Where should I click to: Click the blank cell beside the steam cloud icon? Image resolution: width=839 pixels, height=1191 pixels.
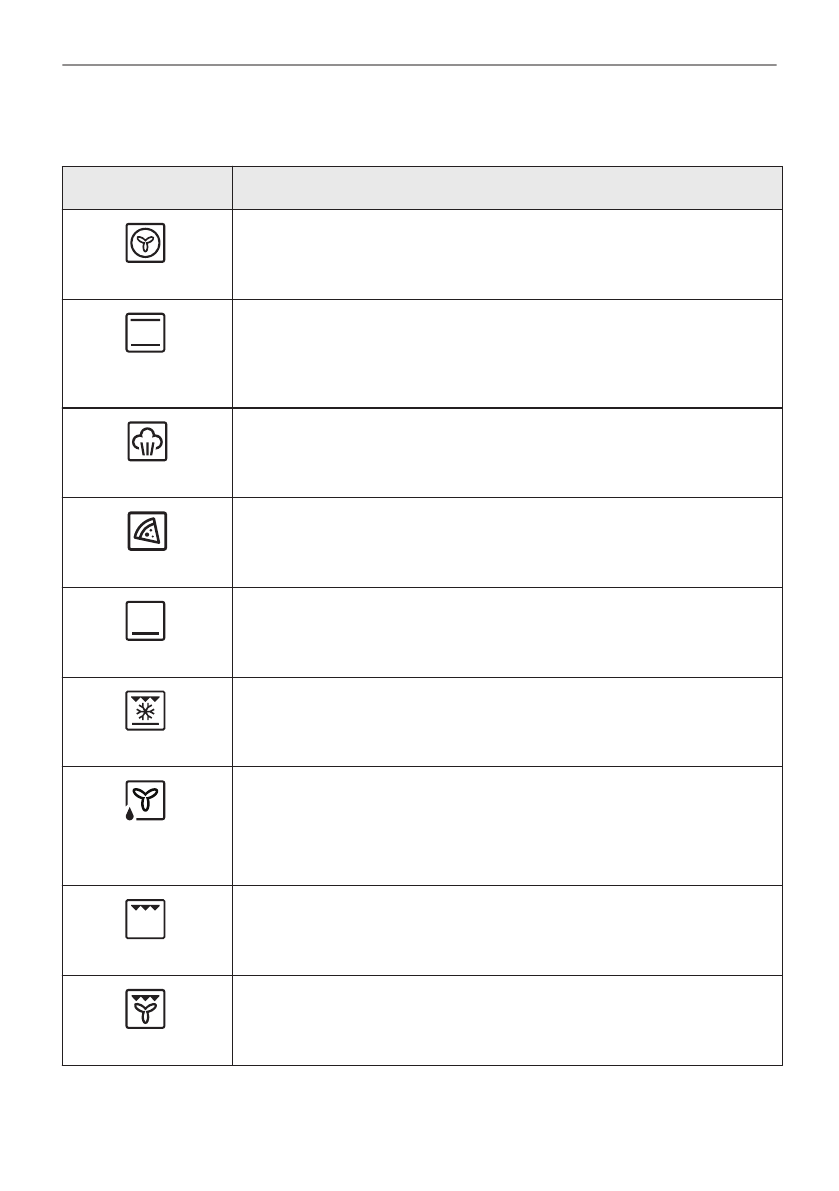(506, 452)
